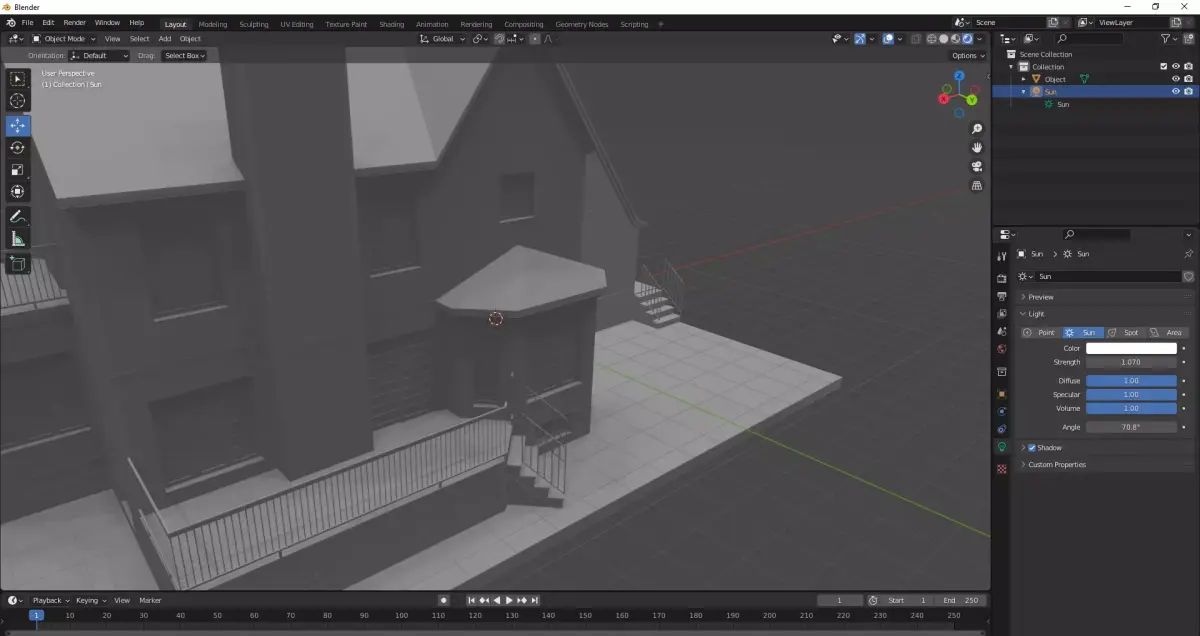The image size is (1200, 636).
Task: Enable auto keying record button
Action: click(443, 600)
